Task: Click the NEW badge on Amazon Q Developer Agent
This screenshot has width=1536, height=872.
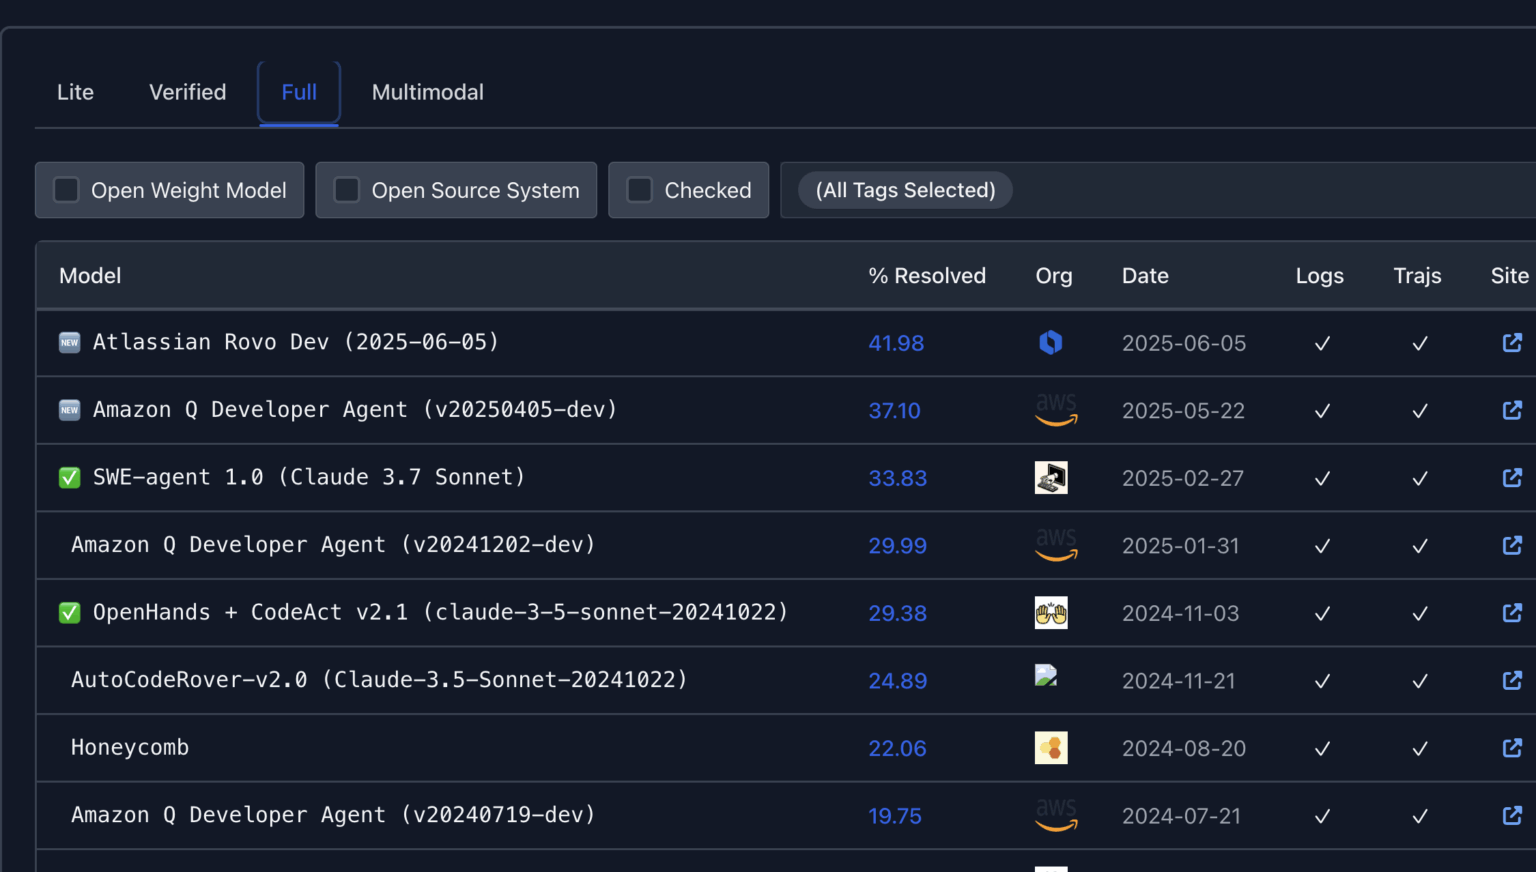Action: tap(69, 409)
